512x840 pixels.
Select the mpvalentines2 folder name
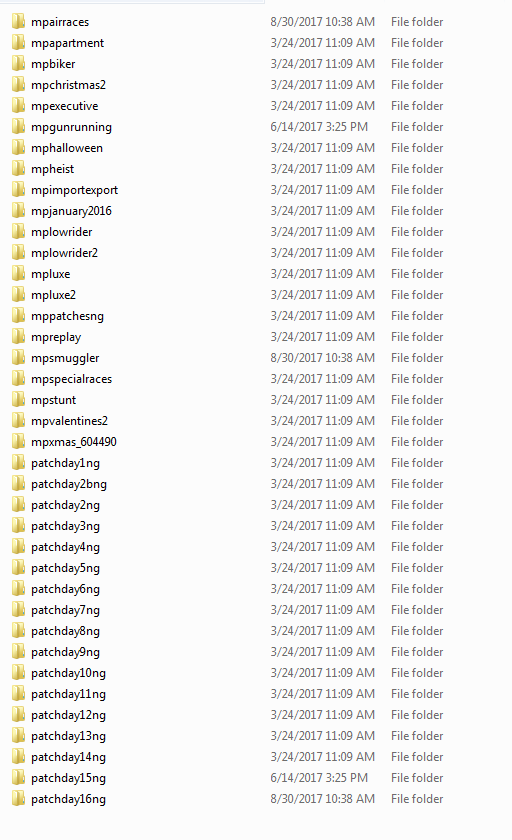click(x=70, y=421)
